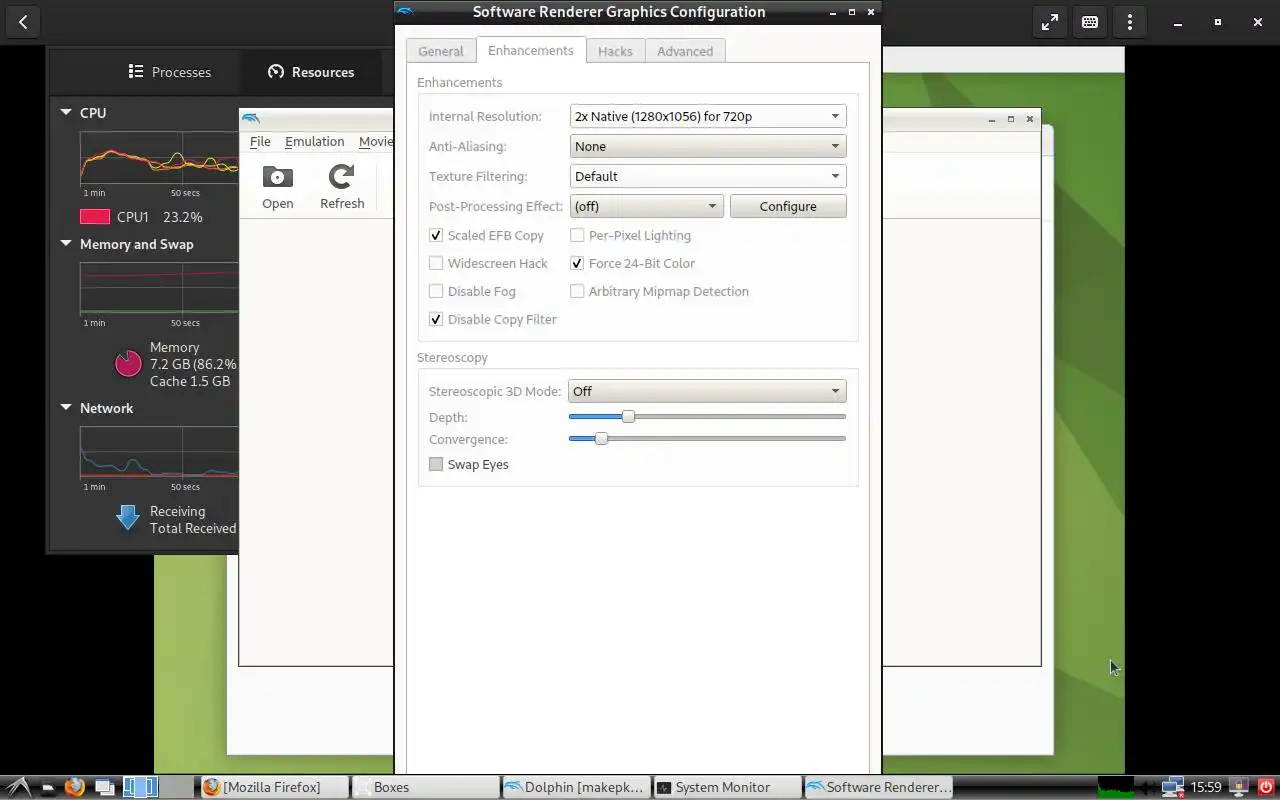The height and width of the screenshot is (800, 1280).
Task: Click the Convergence slider handle
Action: pyautogui.click(x=601, y=438)
